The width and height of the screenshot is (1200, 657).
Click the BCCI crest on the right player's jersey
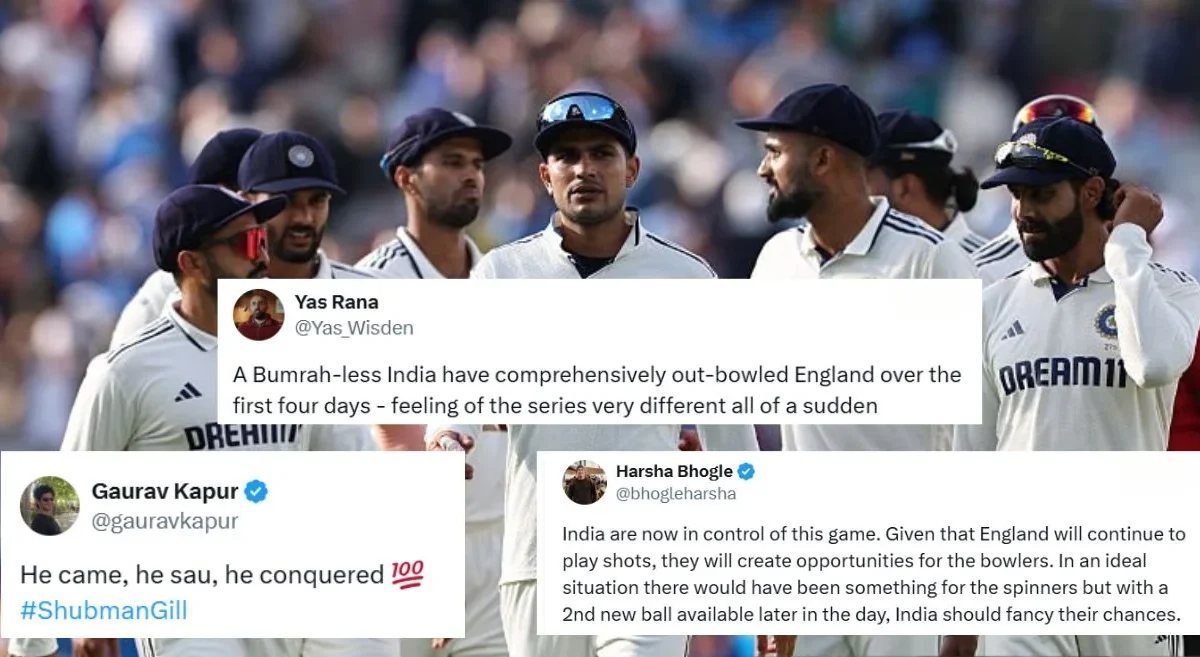coord(1105,322)
